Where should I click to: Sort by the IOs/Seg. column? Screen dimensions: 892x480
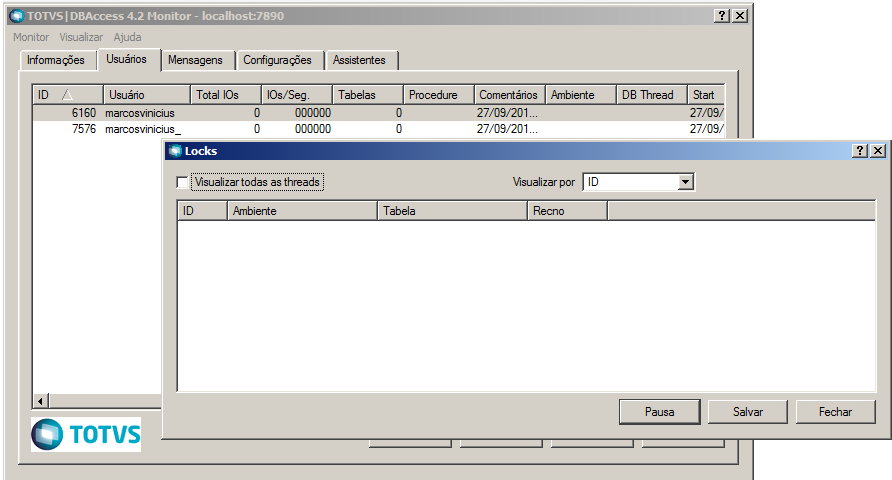pos(297,95)
